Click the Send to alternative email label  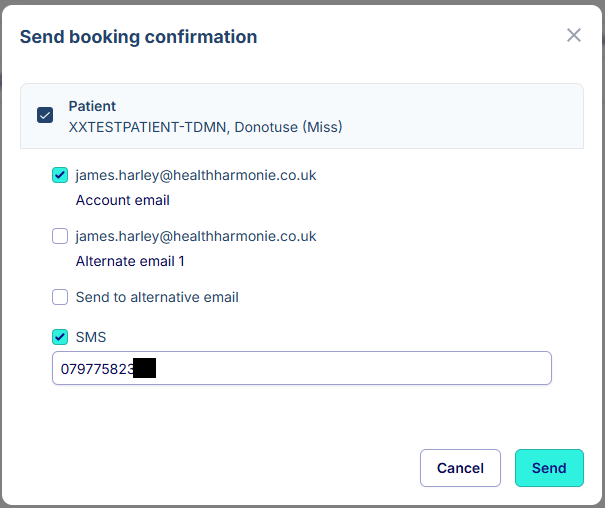click(x=157, y=297)
